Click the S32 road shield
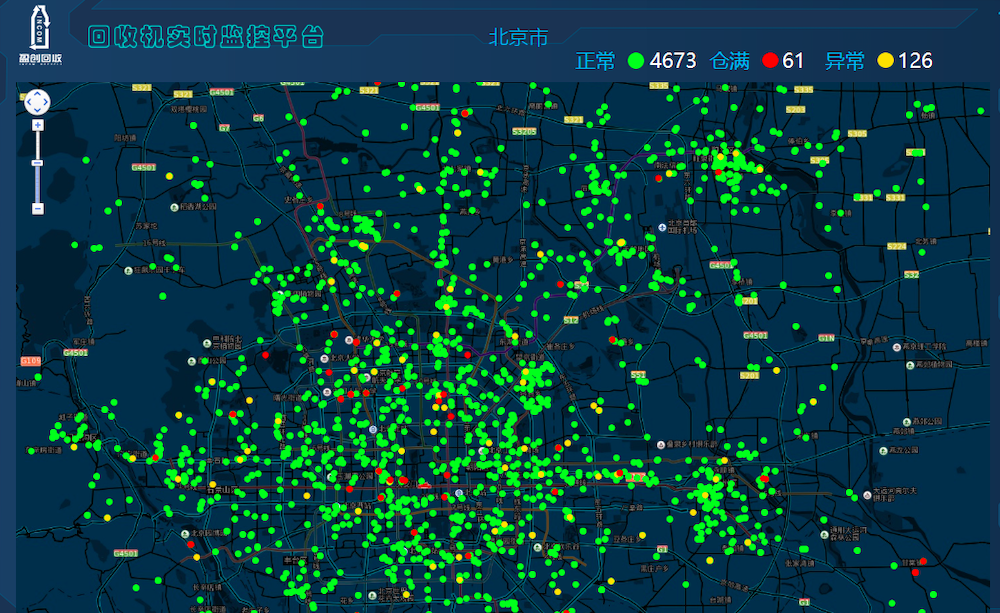Image resolution: width=1000 pixels, height=613 pixels. pyautogui.click(x=911, y=275)
